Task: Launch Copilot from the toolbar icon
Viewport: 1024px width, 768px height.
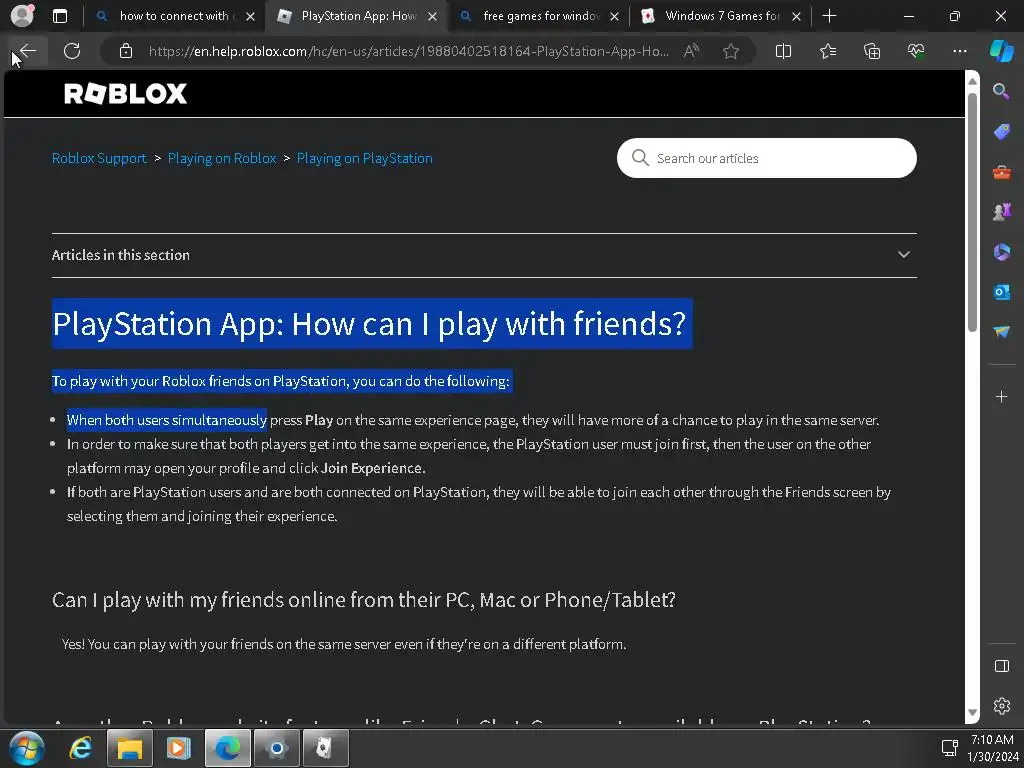Action: 1001,51
